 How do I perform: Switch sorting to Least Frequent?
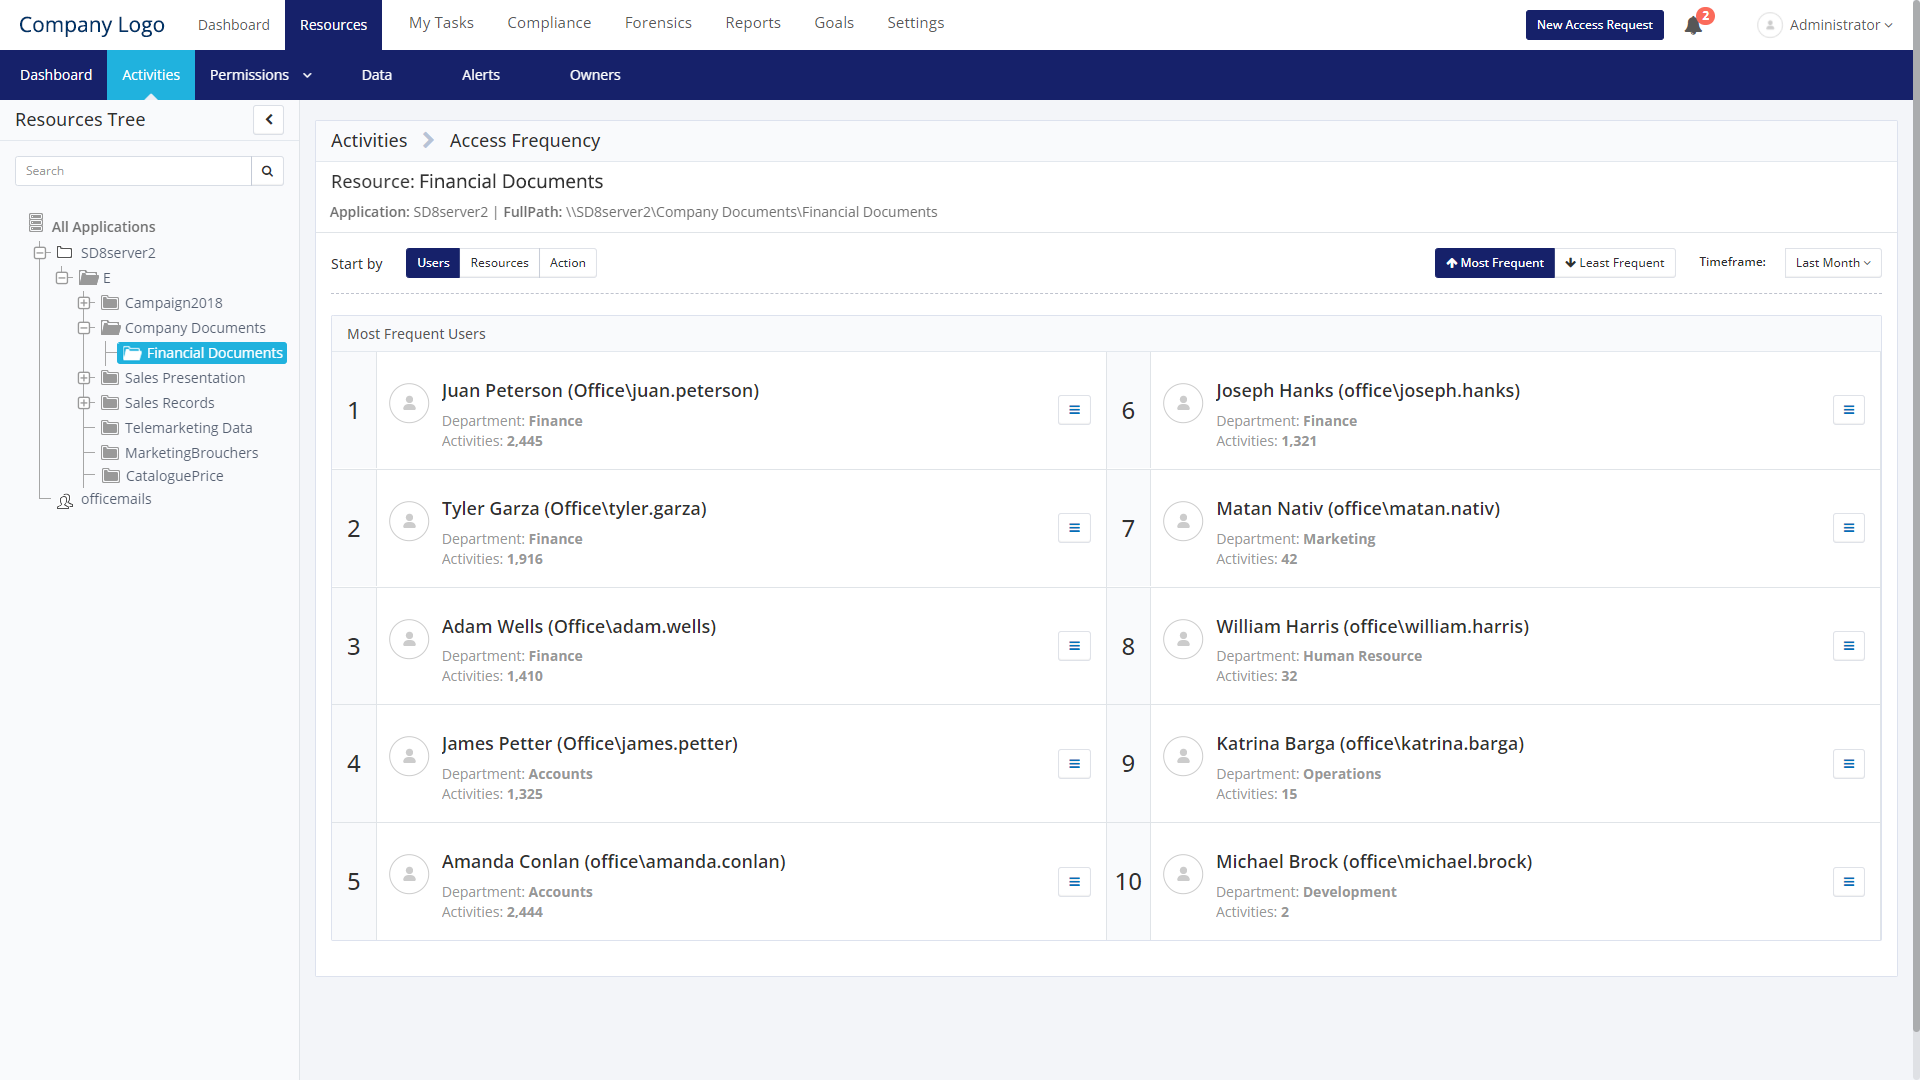pyautogui.click(x=1615, y=263)
